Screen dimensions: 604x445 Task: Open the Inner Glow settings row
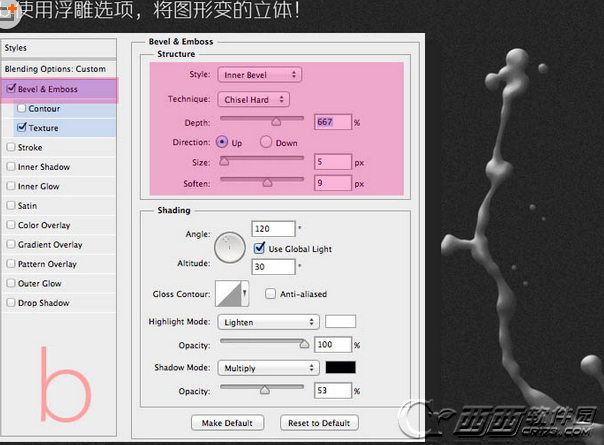pyautogui.click(x=59, y=186)
